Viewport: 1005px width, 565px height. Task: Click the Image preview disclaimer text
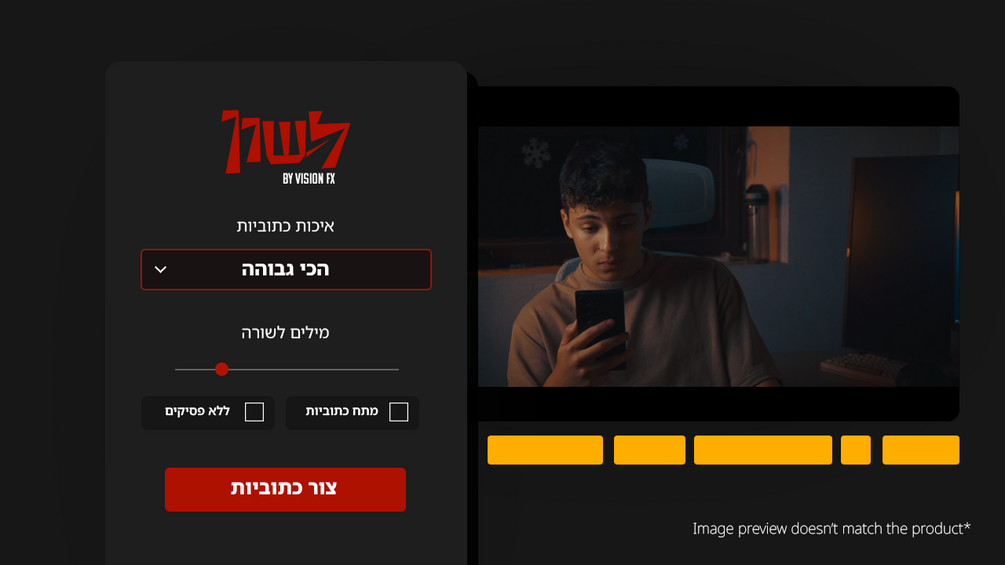pos(831,528)
